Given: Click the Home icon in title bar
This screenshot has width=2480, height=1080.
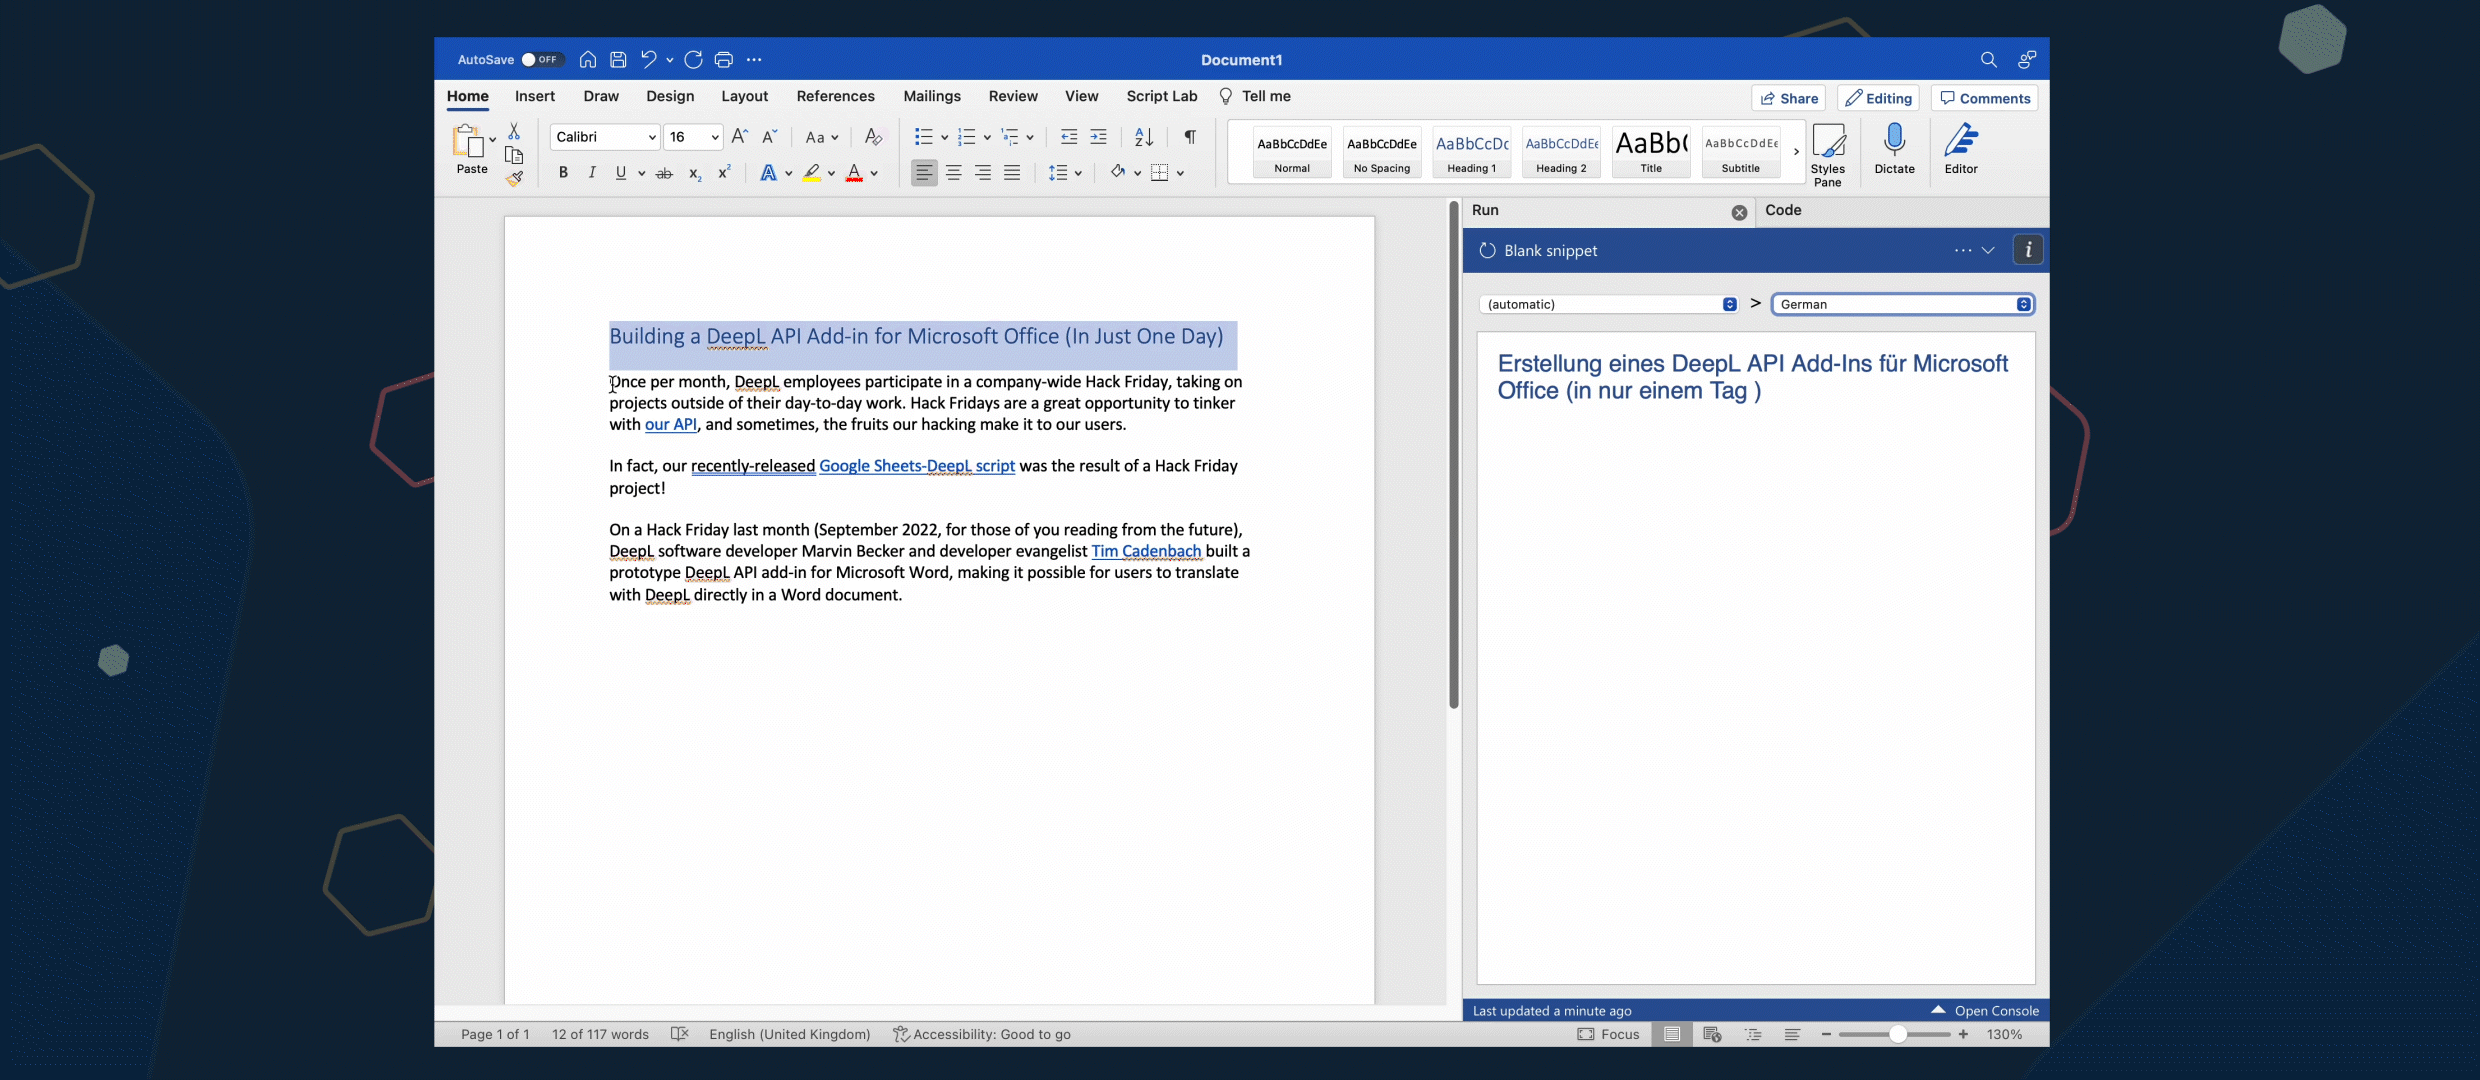Looking at the screenshot, I should click(x=588, y=60).
